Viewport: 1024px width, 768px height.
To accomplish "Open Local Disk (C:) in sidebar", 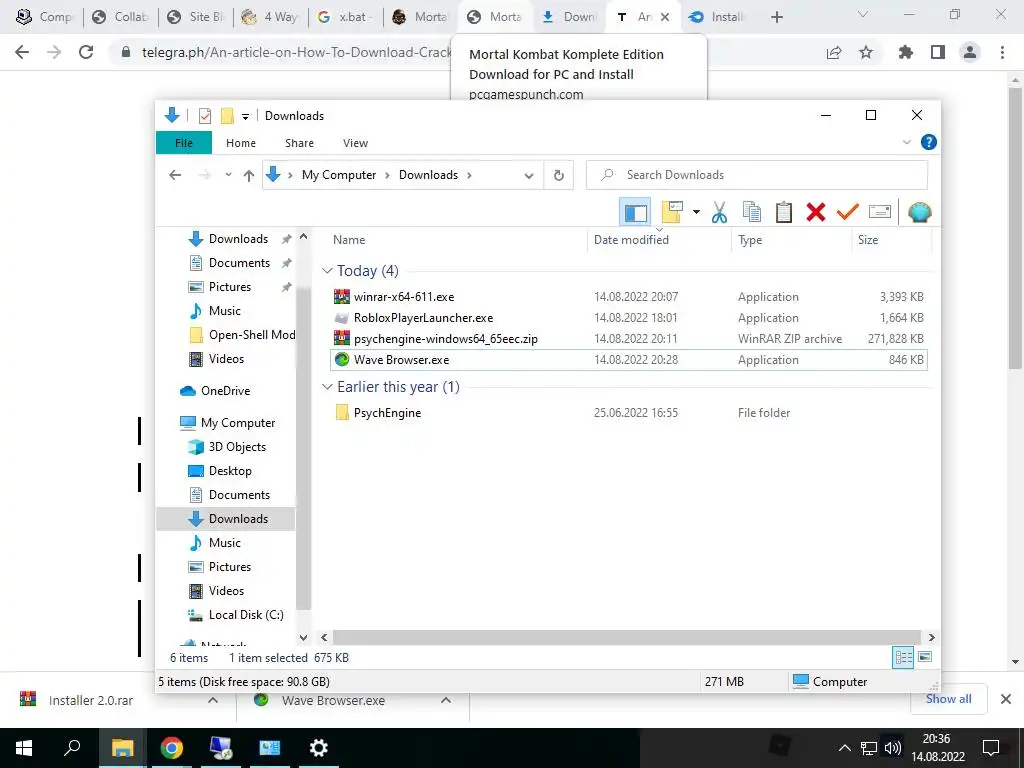I will 246,615.
